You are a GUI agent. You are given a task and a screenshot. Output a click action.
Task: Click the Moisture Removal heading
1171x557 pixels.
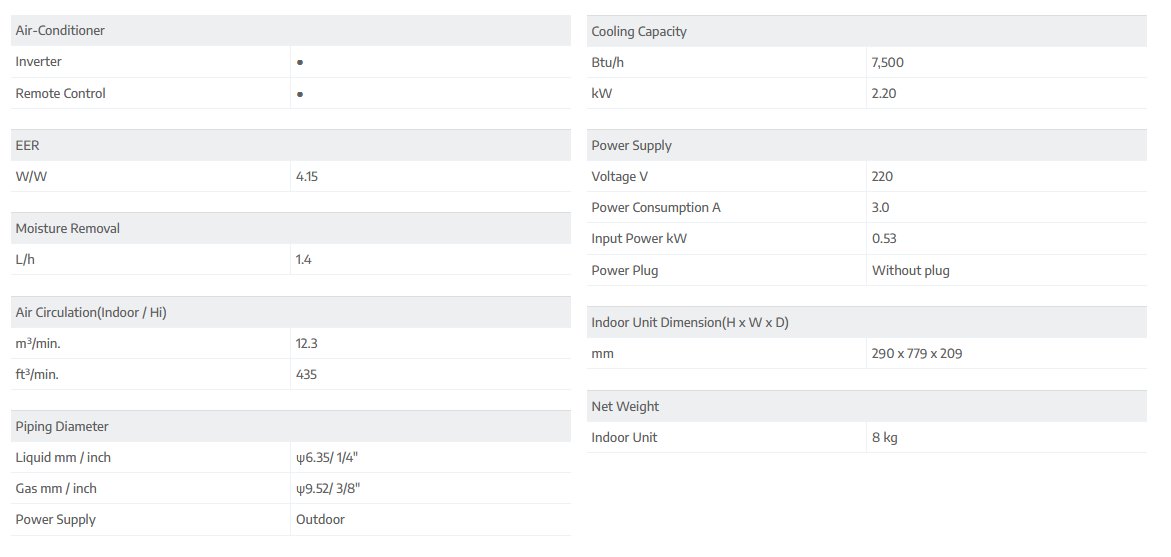(x=68, y=229)
